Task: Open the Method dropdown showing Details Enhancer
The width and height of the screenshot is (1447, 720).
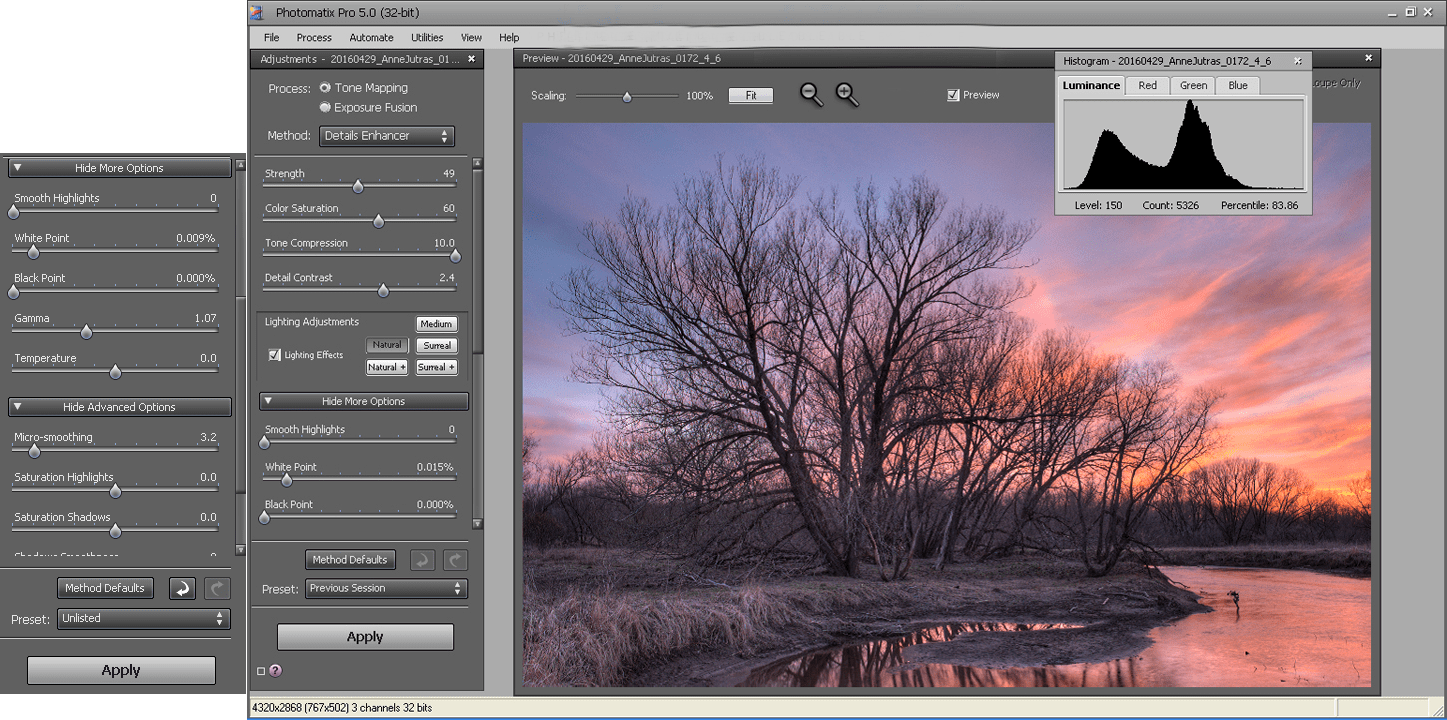Action: click(x=387, y=136)
